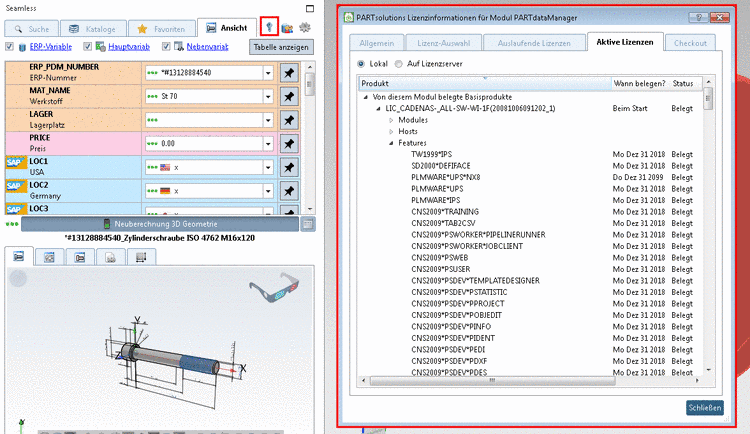Click the table icon right of Neuberechnung 3D Geometrie

[308, 223]
